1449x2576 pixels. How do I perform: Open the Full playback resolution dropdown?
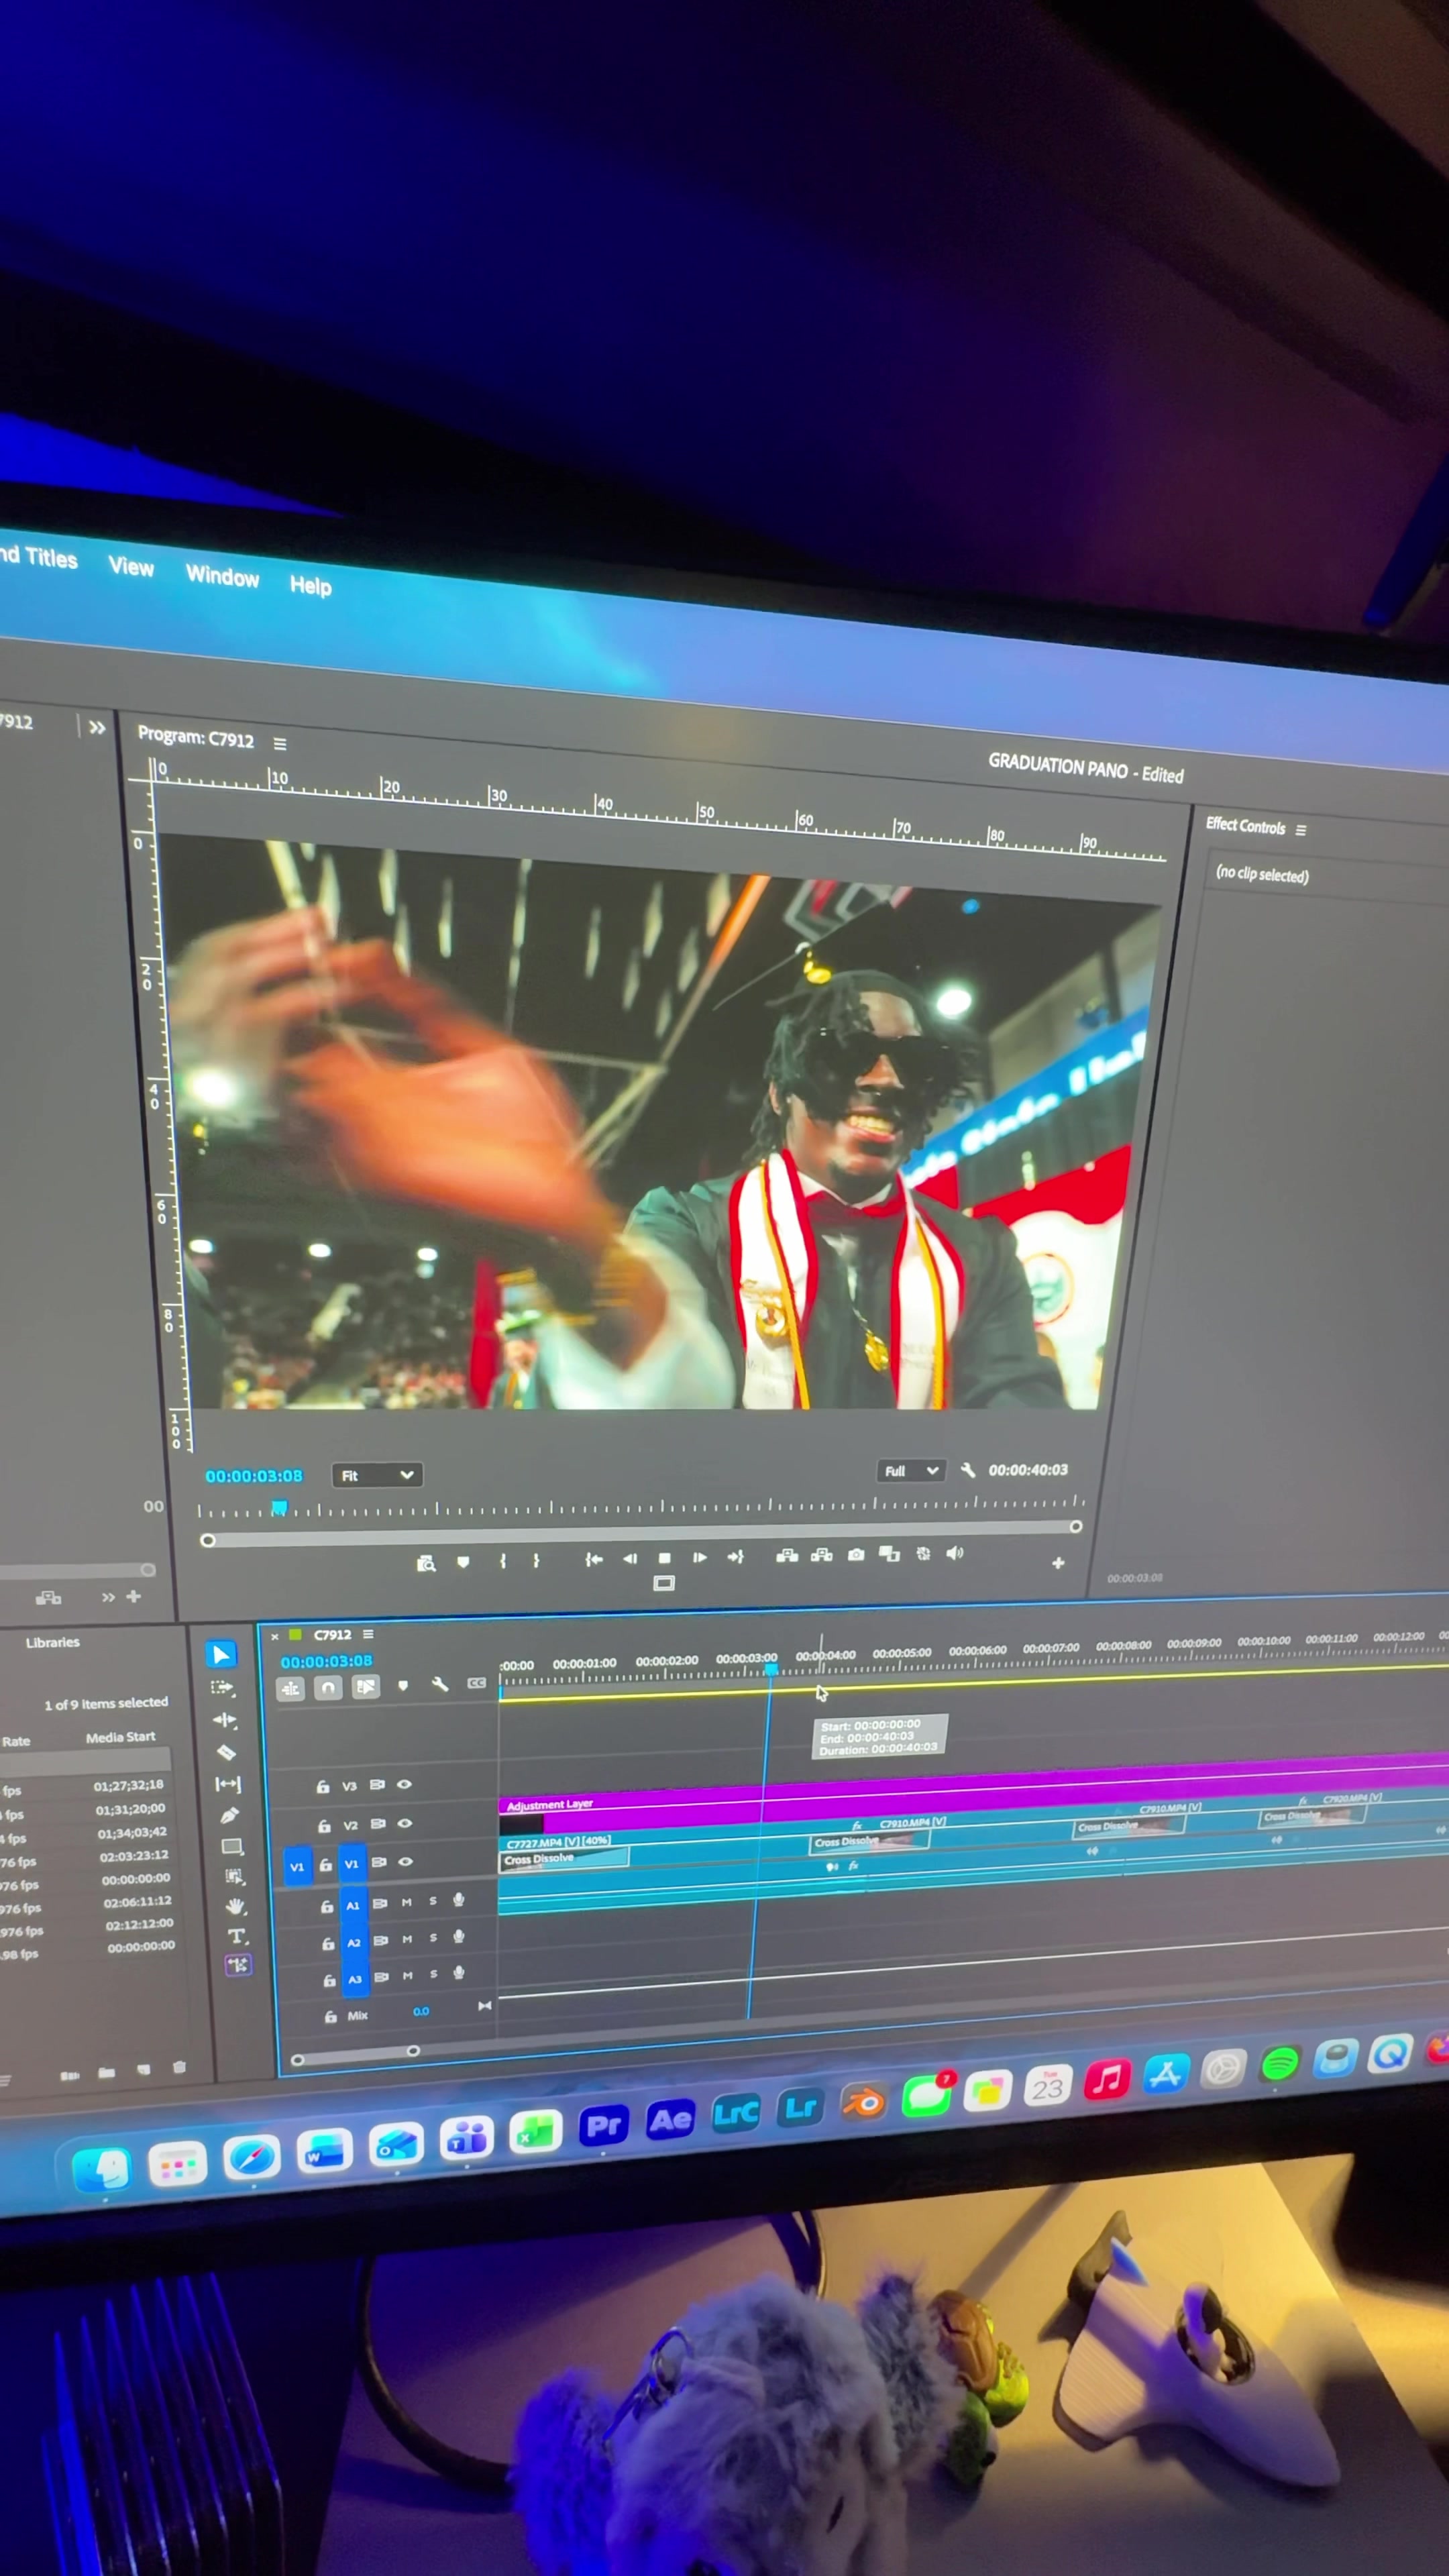(x=911, y=1471)
